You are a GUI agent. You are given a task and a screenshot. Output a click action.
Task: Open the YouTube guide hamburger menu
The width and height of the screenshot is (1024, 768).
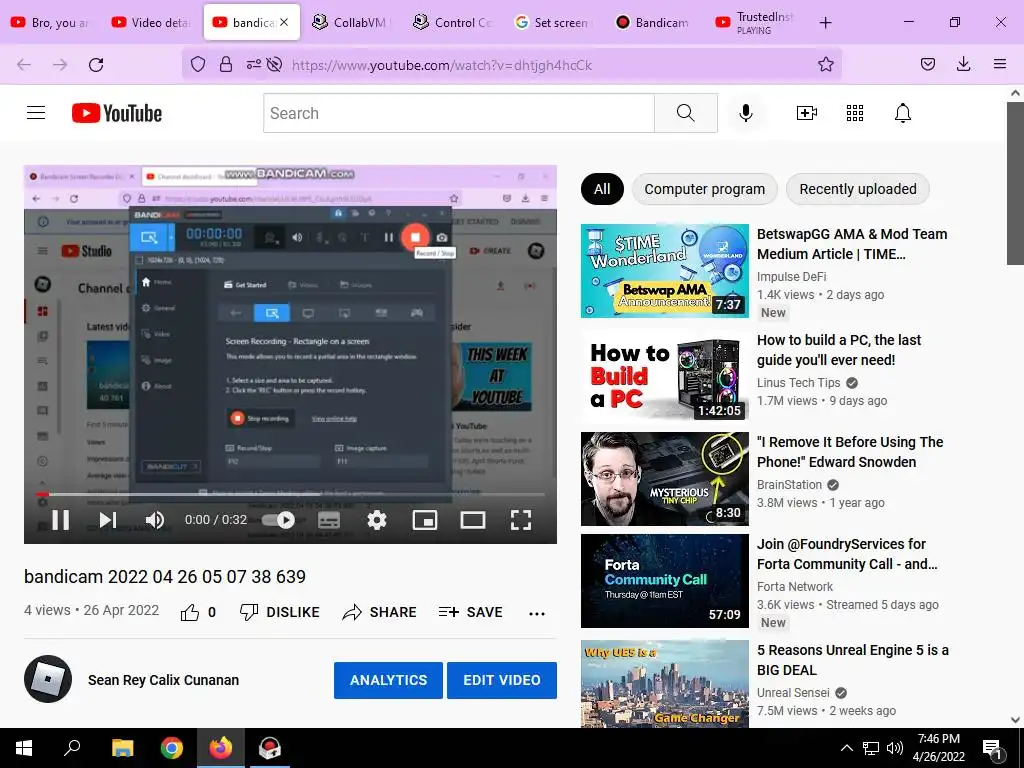coord(36,113)
